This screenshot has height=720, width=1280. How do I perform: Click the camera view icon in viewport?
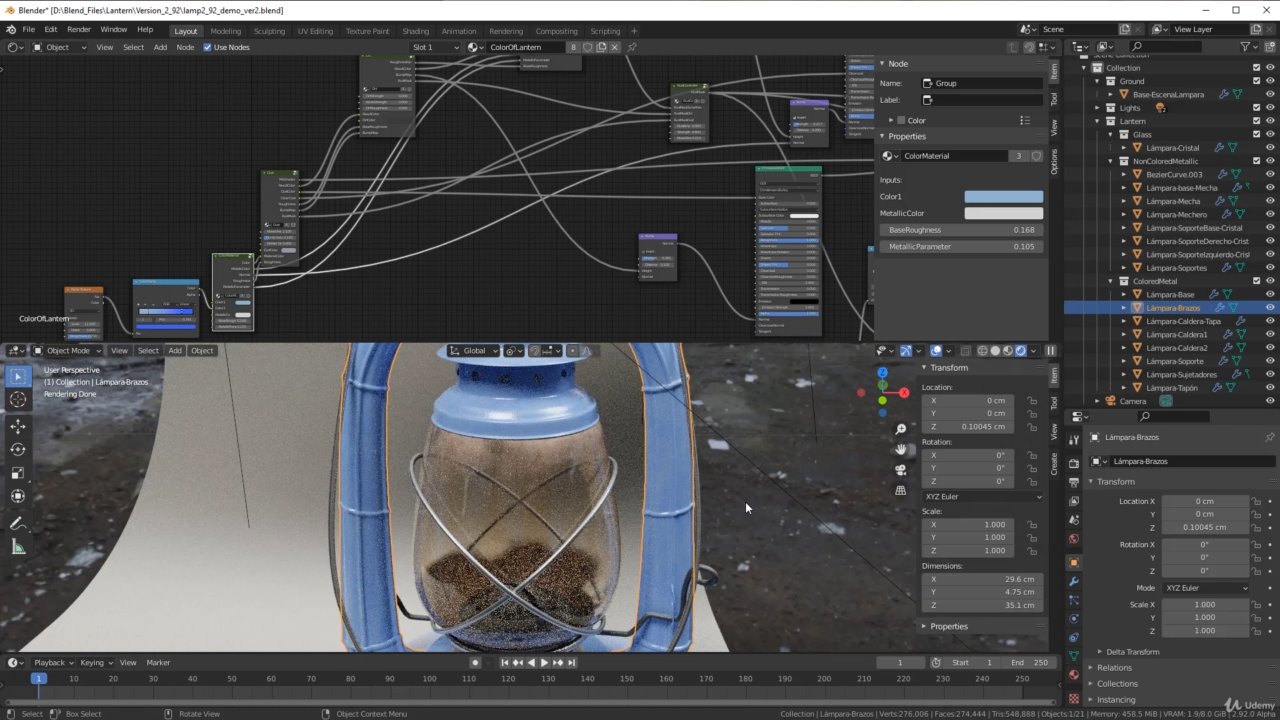pyautogui.click(x=901, y=470)
